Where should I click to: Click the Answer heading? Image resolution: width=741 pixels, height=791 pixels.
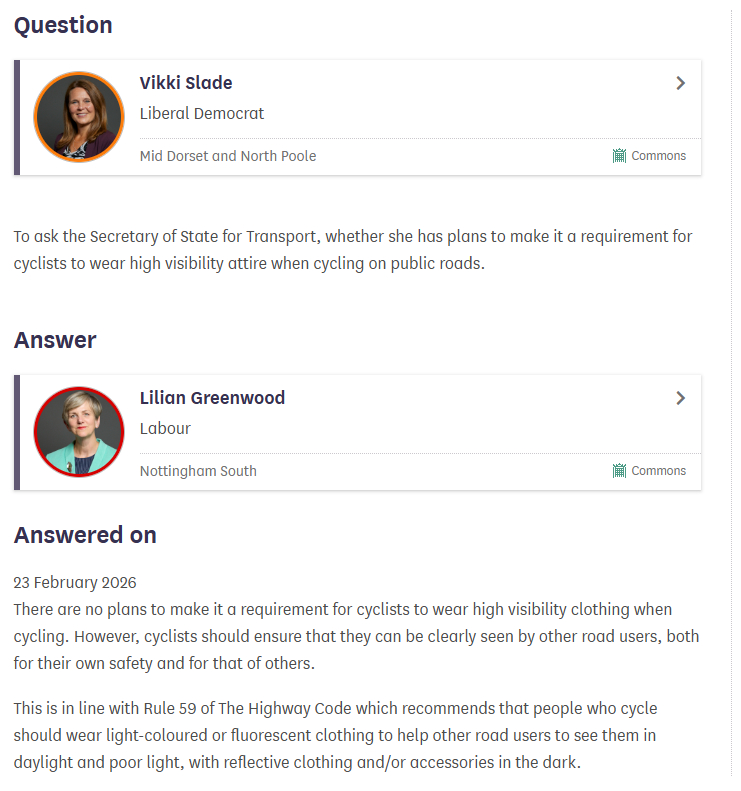tap(55, 340)
